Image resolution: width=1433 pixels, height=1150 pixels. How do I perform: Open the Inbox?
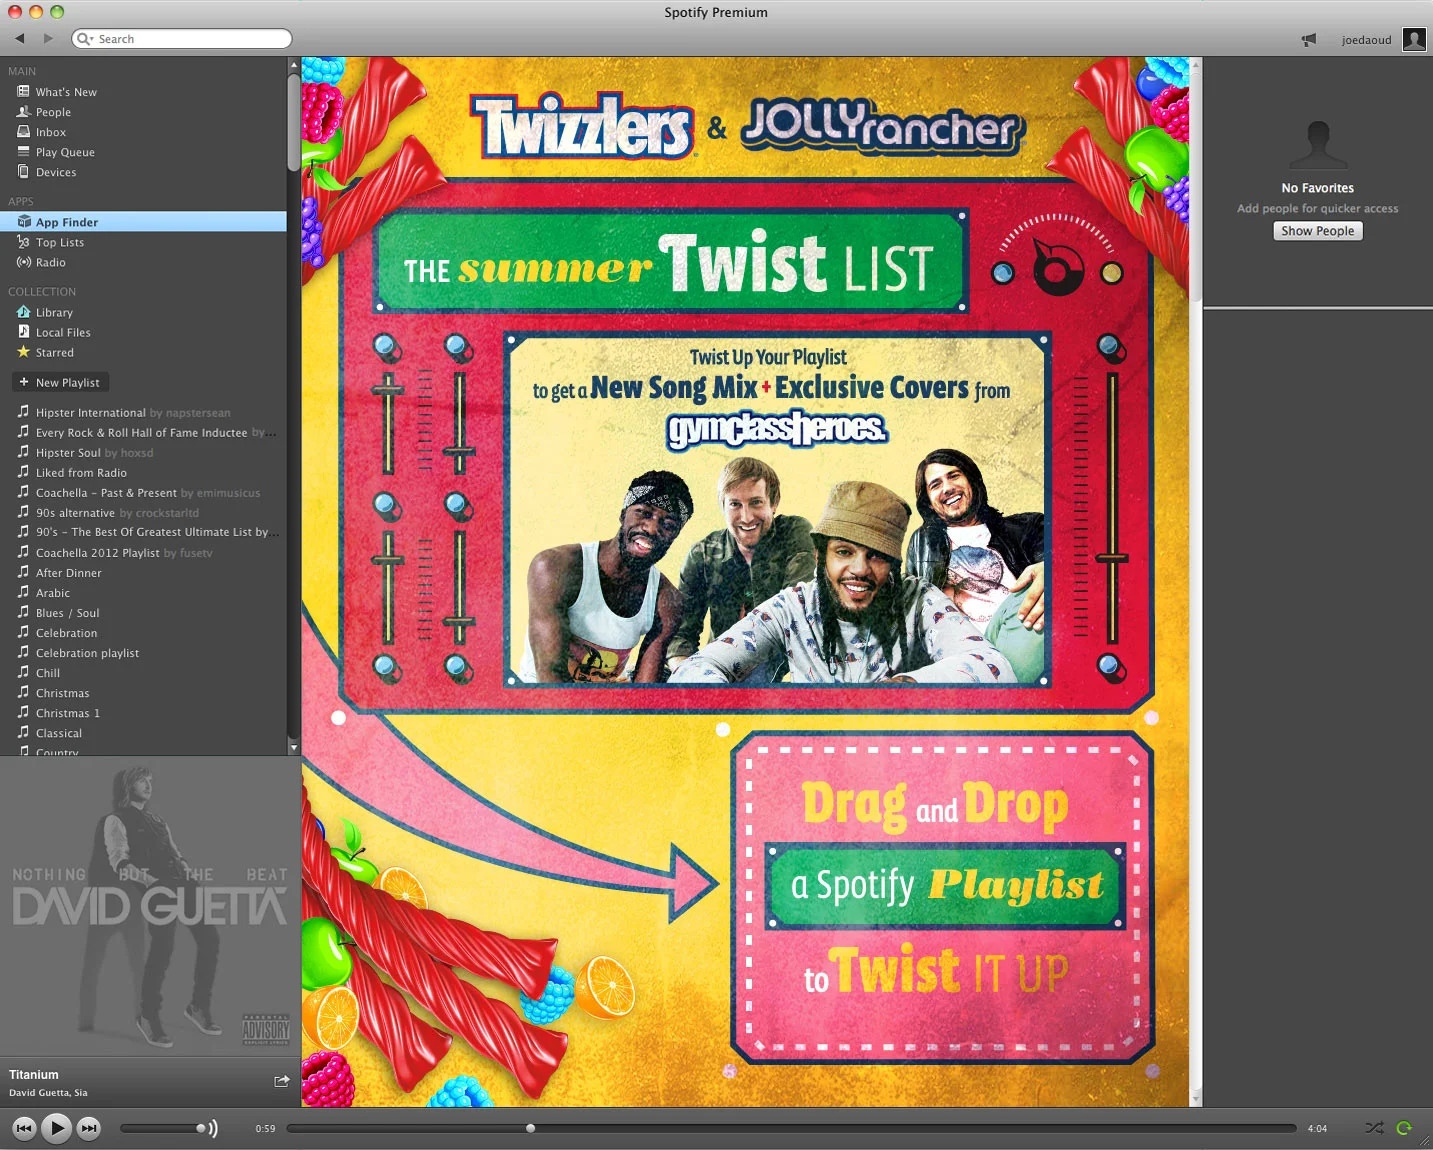(51, 132)
